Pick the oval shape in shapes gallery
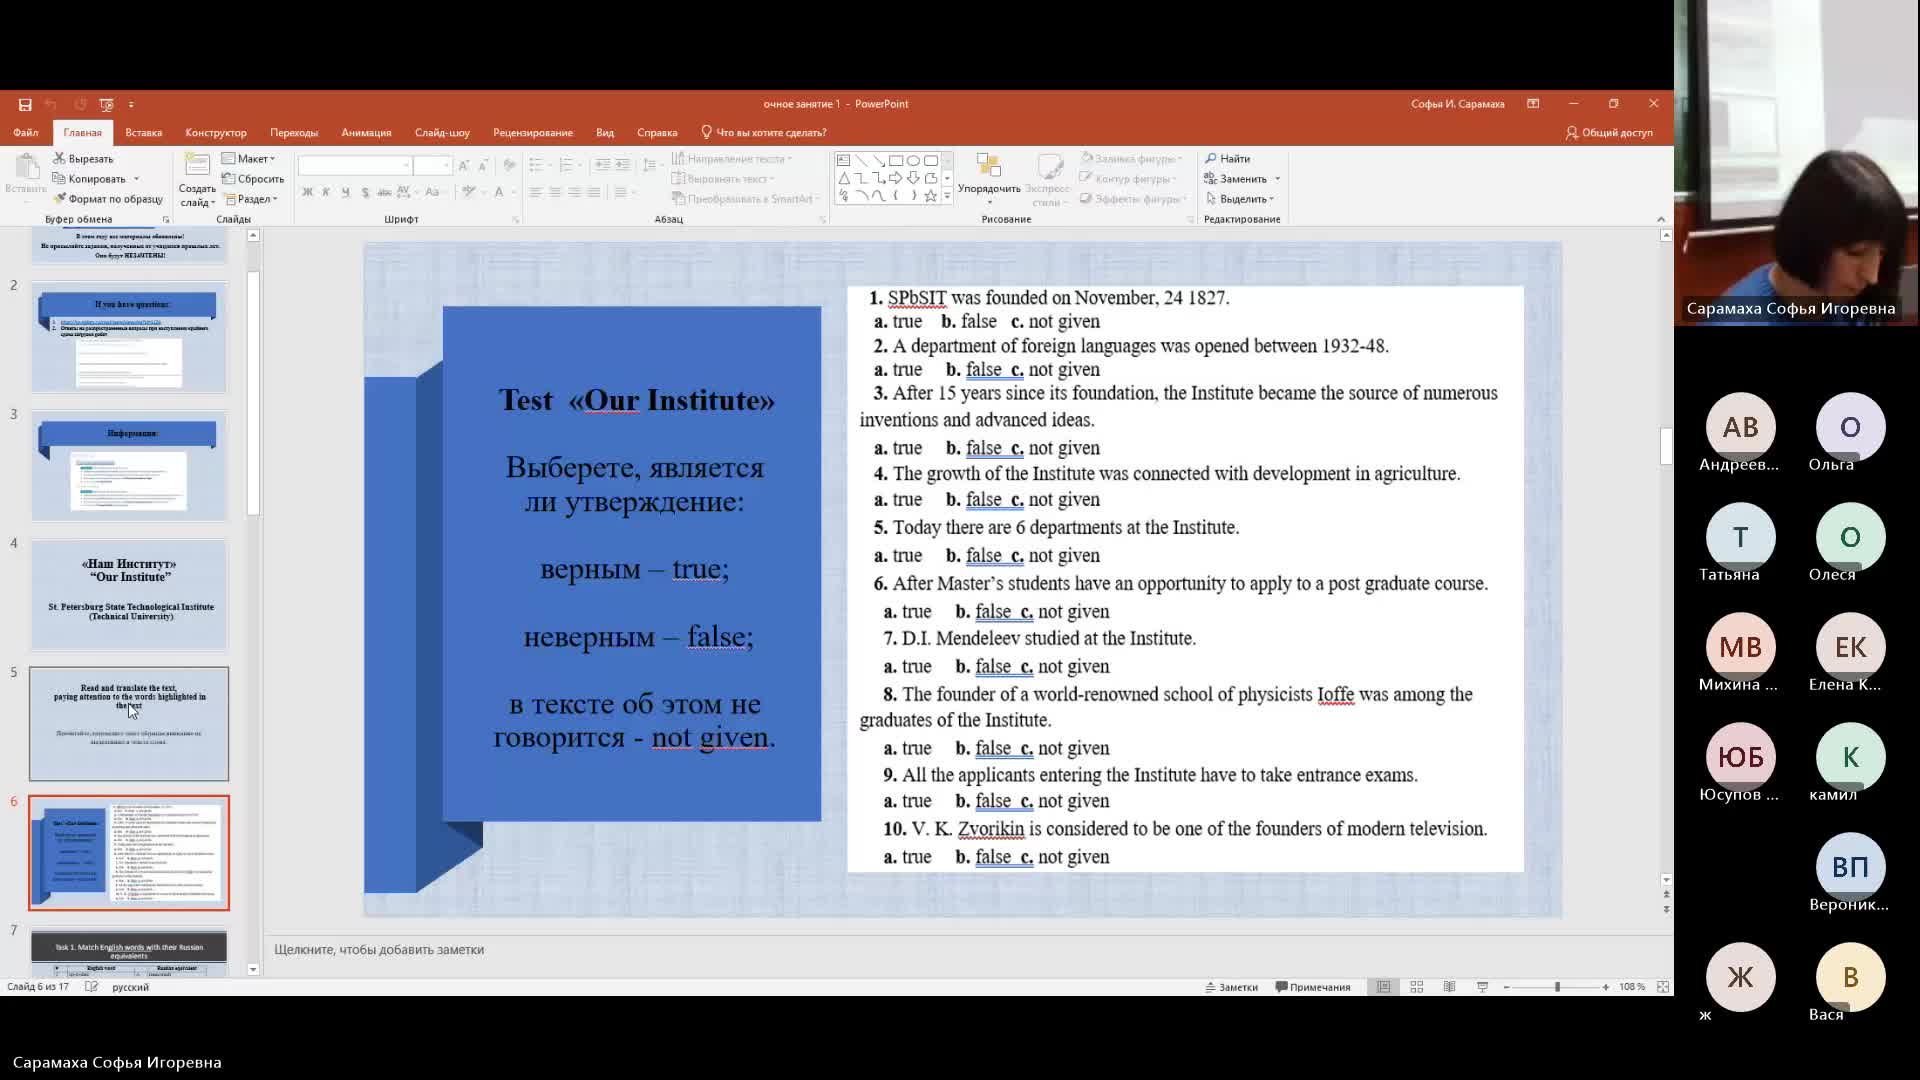Image resolution: width=1920 pixels, height=1080 pixels. click(x=913, y=160)
